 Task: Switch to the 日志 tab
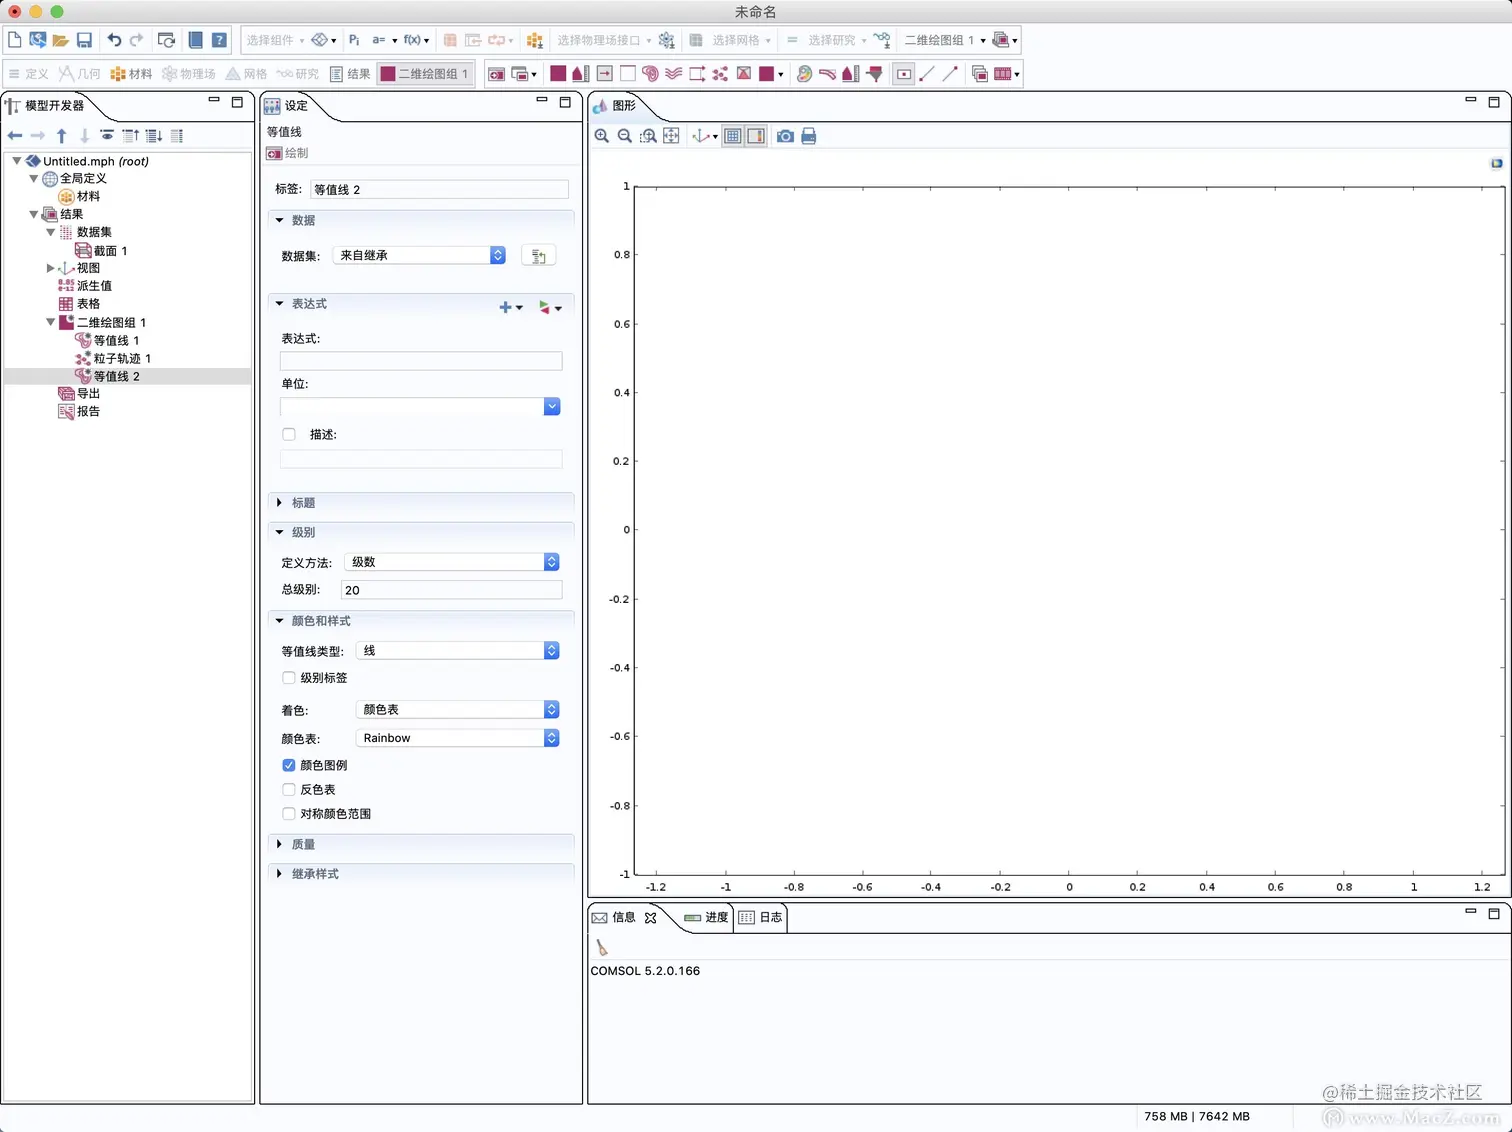(761, 918)
